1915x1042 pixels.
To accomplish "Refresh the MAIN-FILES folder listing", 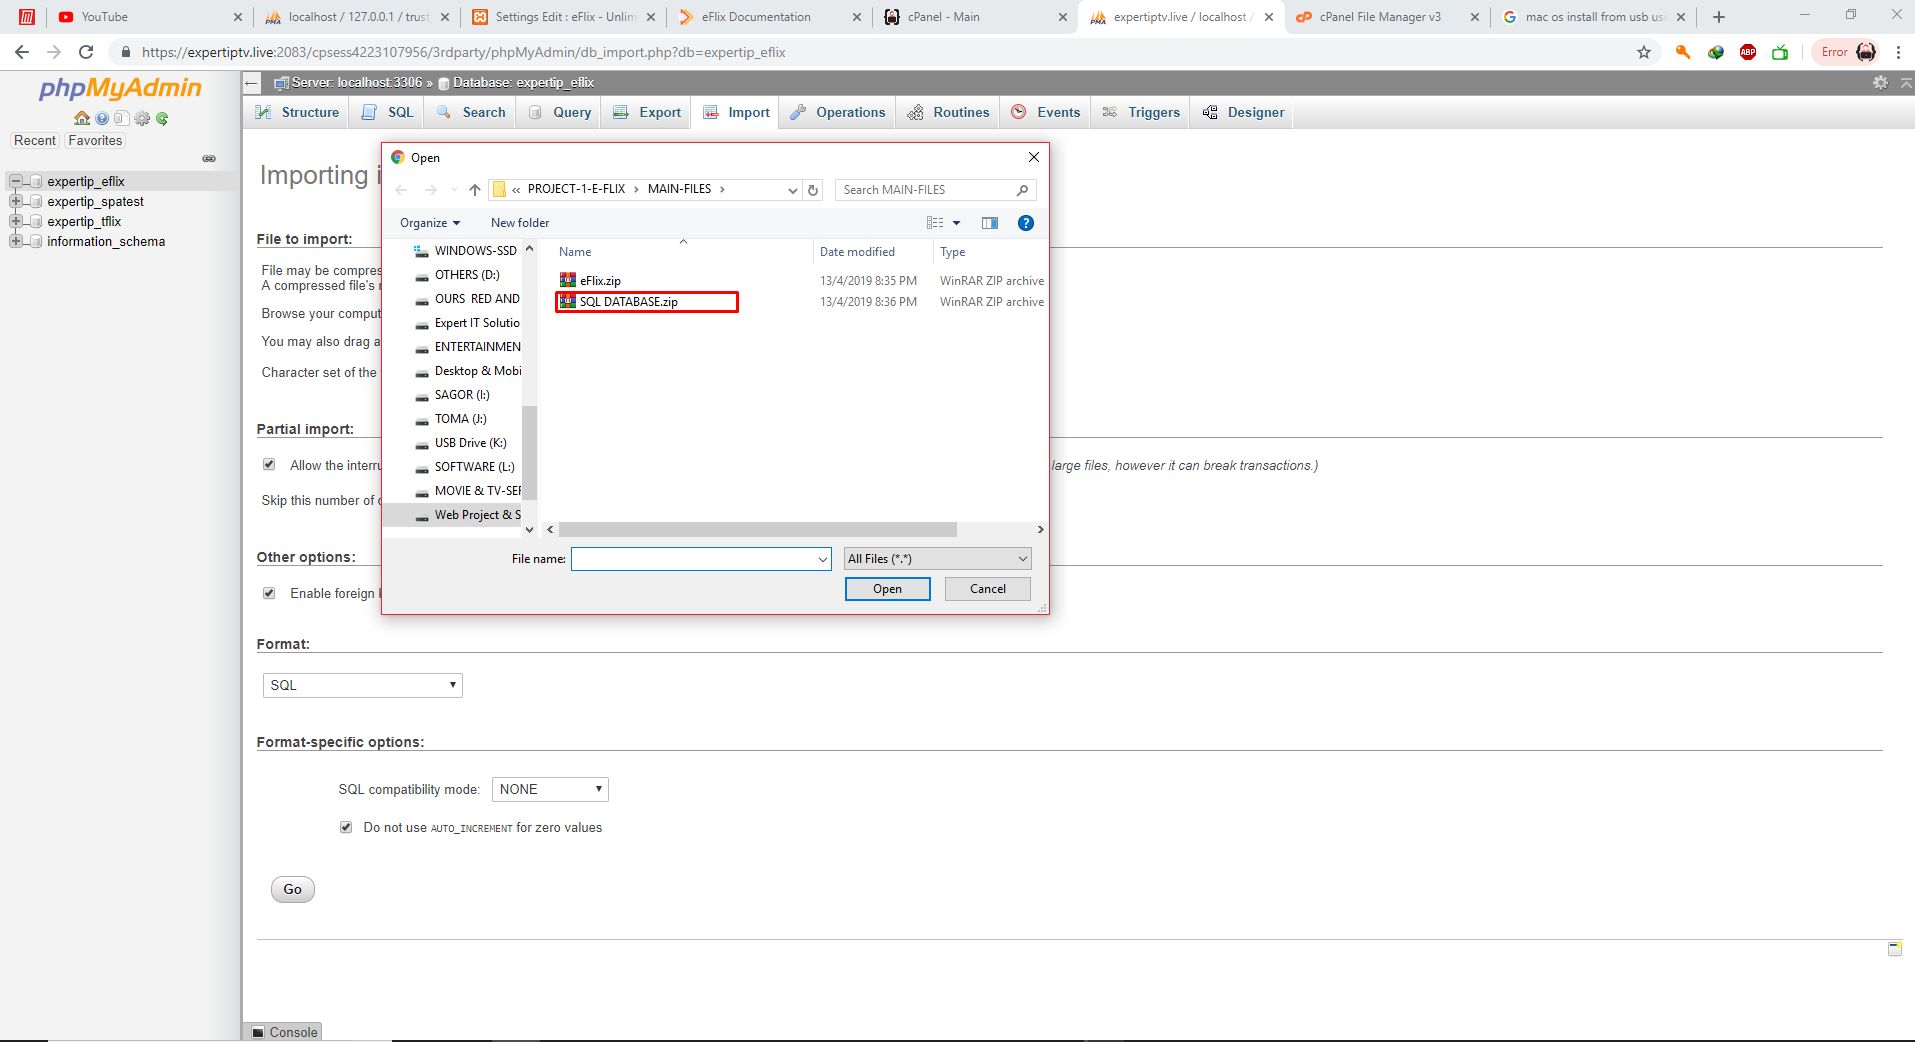I will [813, 190].
